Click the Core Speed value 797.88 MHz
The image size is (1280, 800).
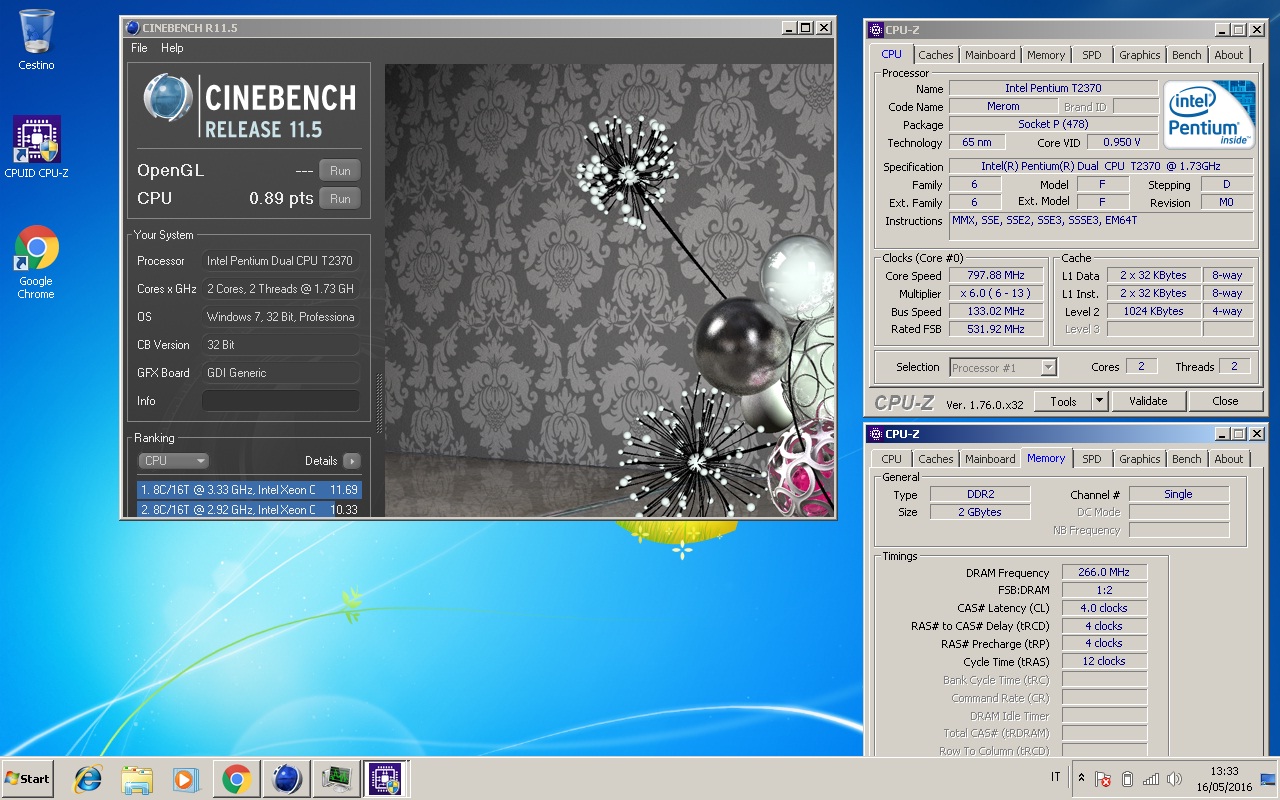[996, 275]
